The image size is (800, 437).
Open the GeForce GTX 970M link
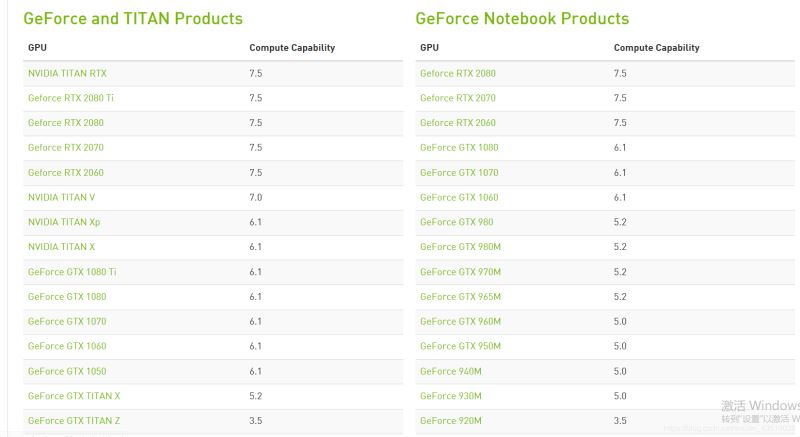tap(460, 272)
